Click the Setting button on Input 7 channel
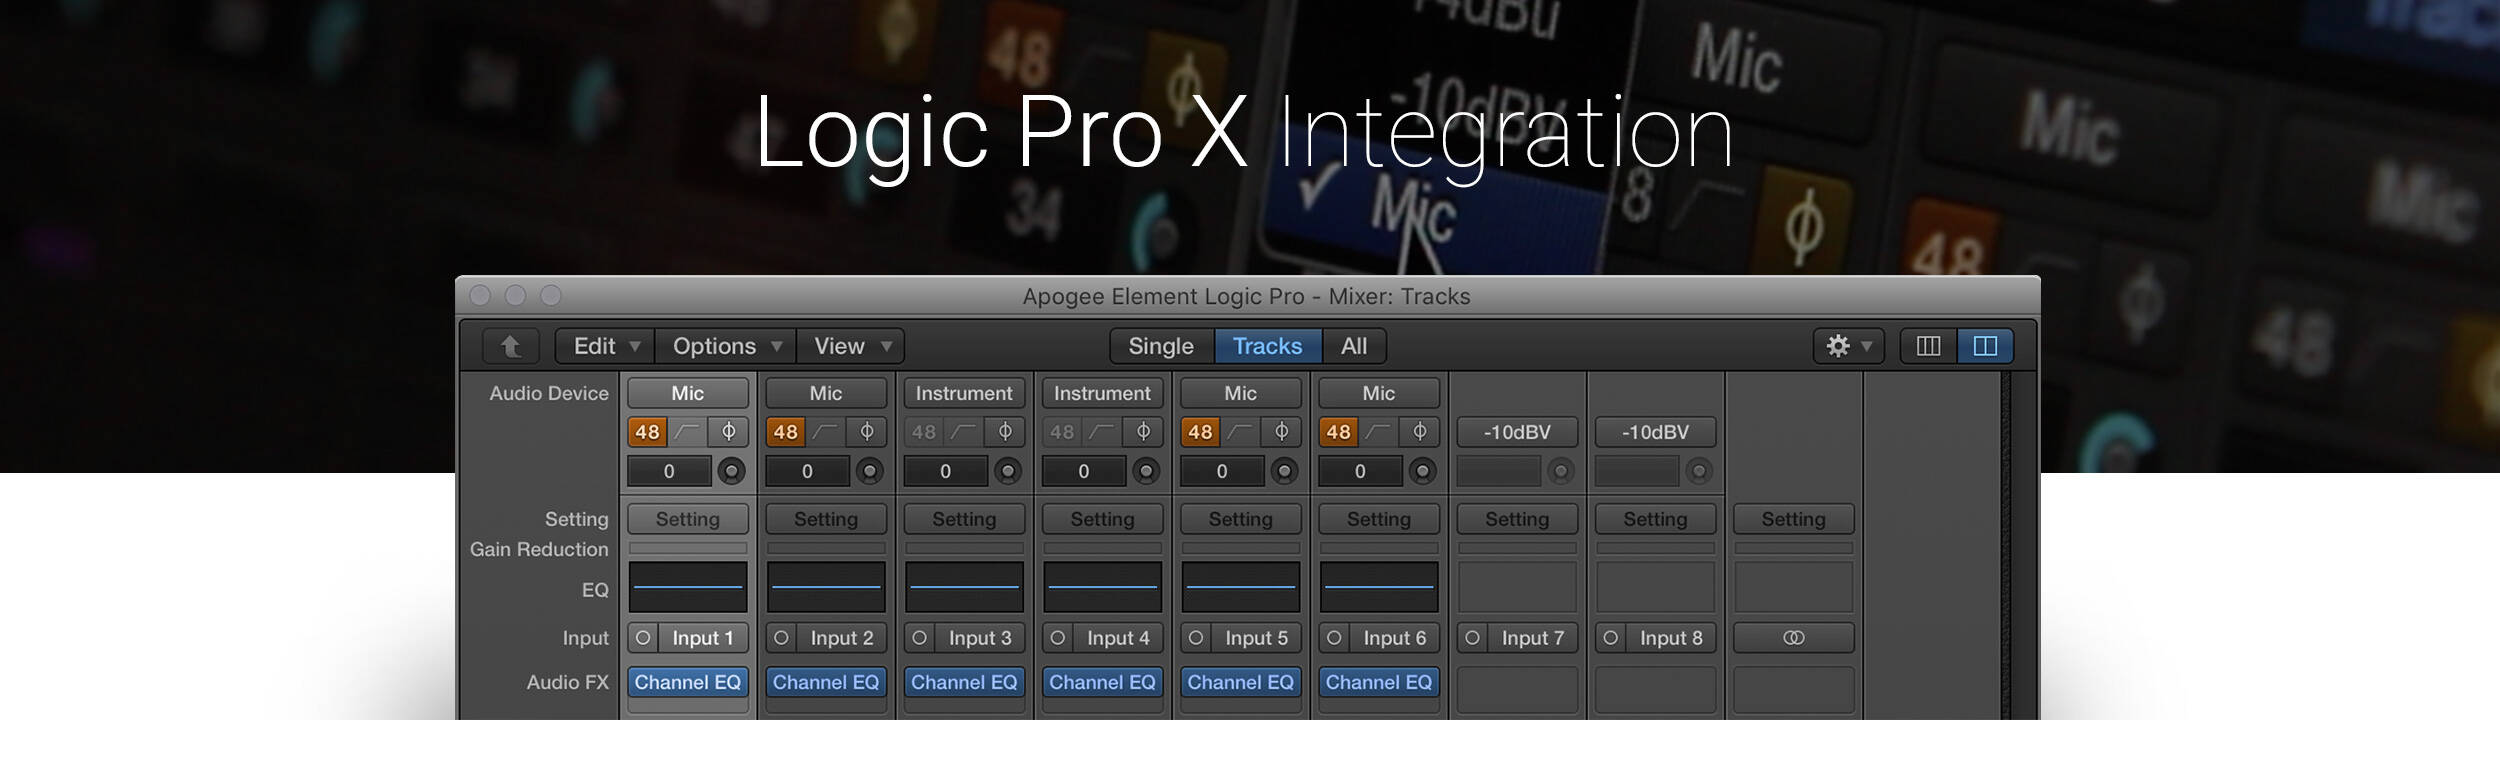The image size is (2500, 779). coord(1517,519)
